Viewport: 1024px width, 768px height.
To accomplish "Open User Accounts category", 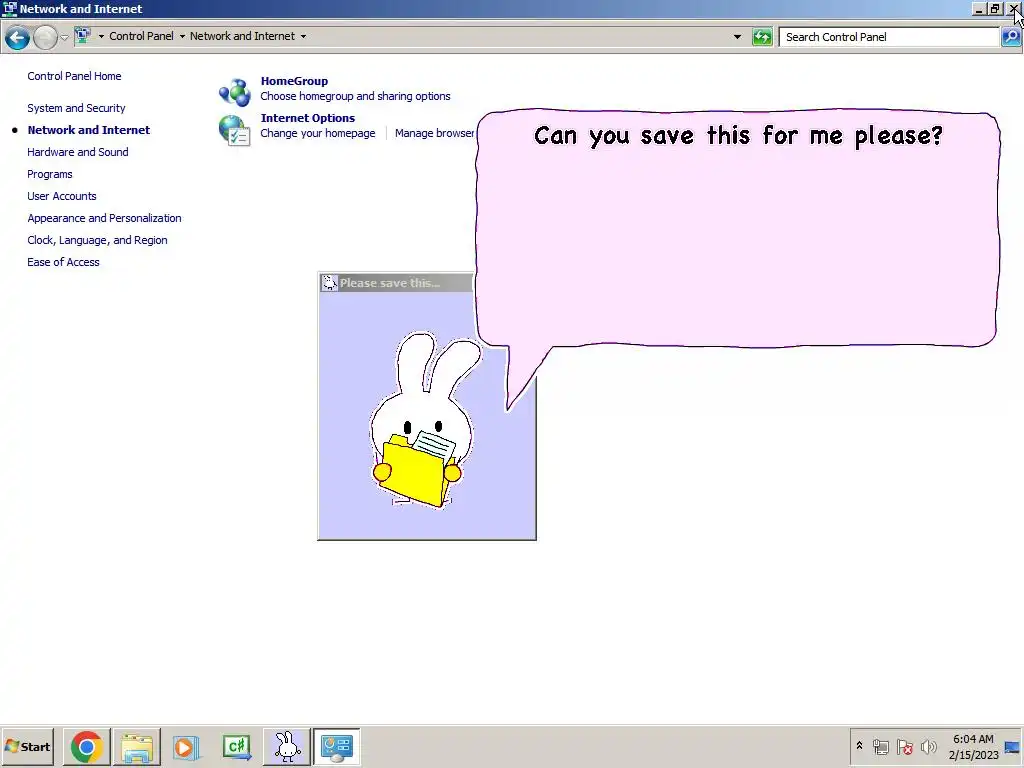I will tap(62, 196).
